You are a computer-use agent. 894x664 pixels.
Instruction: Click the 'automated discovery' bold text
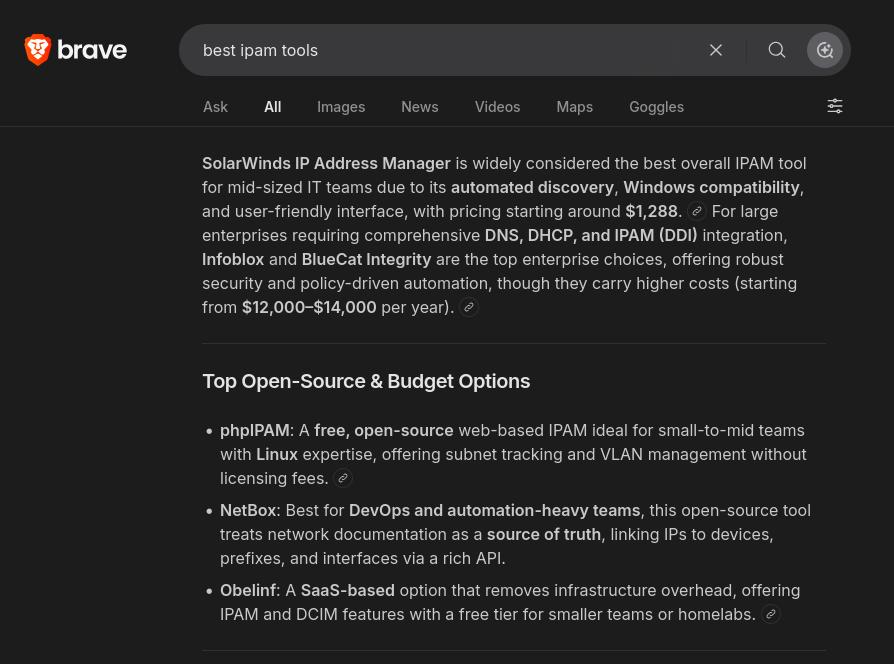tap(533, 188)
